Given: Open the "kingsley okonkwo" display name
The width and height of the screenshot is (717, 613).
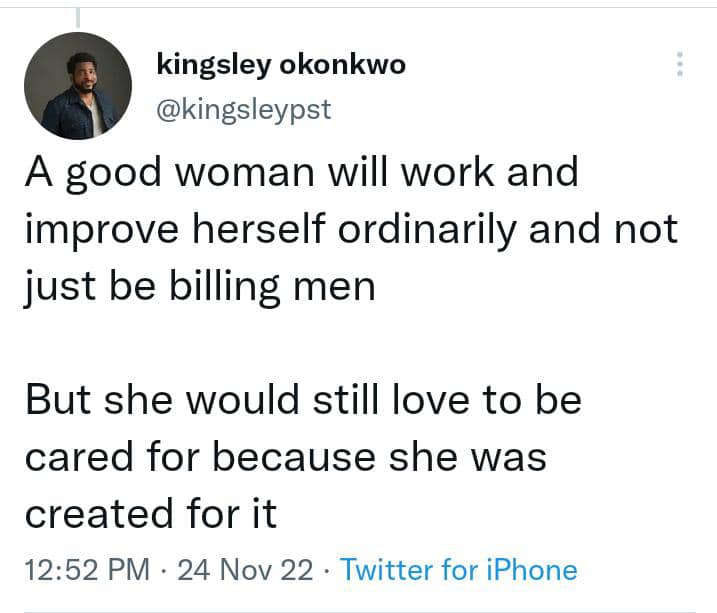Looking at the screenshot, I should pyautogui.click(x=281, y=64).
